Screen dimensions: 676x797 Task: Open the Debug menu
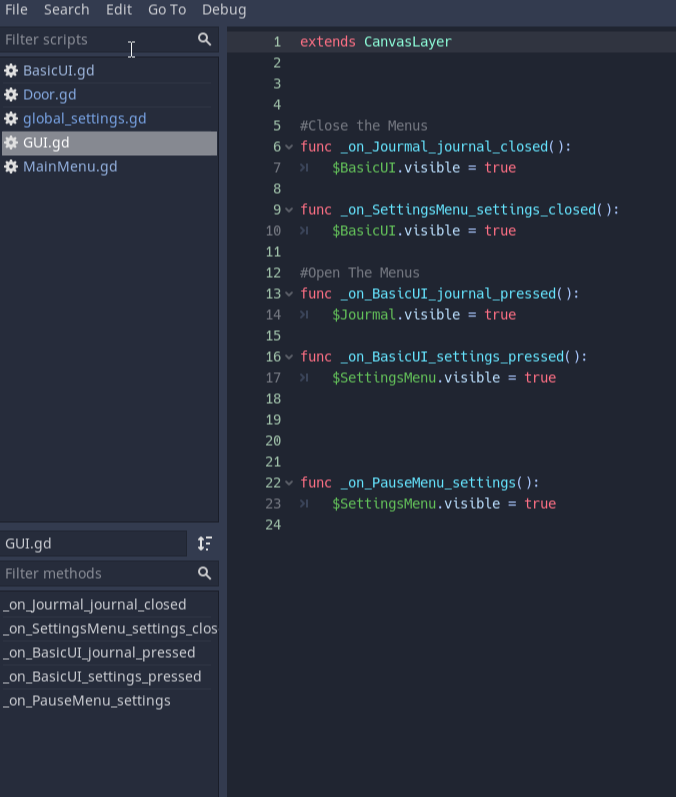click(x=224, y=10)
